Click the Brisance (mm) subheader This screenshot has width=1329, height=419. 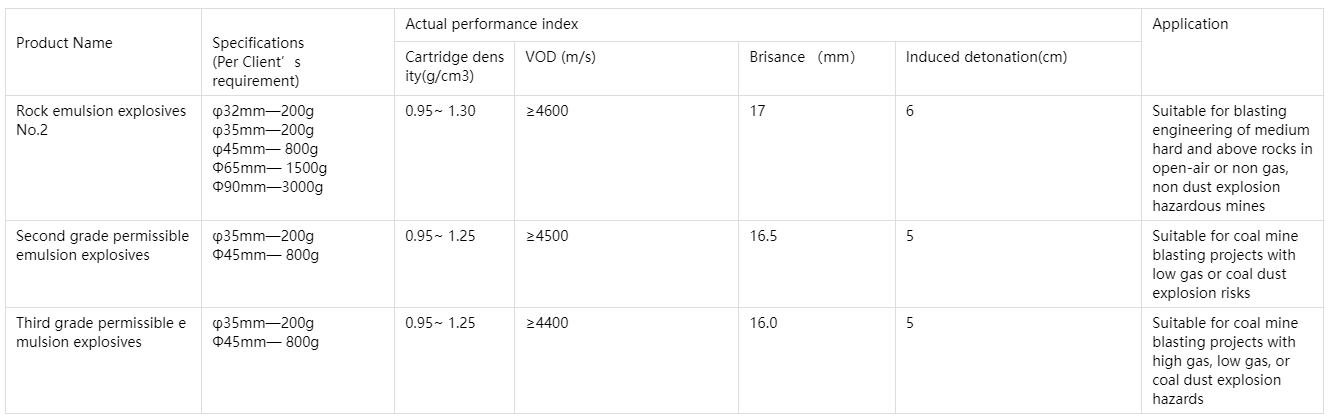click(802, 57)
